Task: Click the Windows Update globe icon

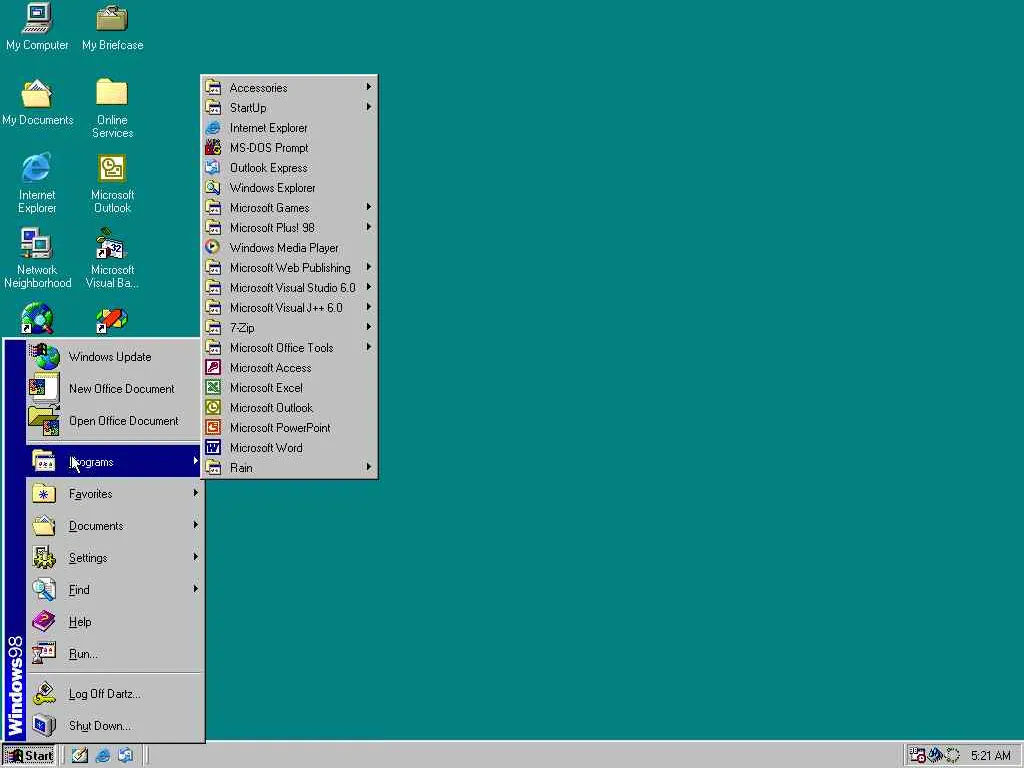Action: click(45, 357)
